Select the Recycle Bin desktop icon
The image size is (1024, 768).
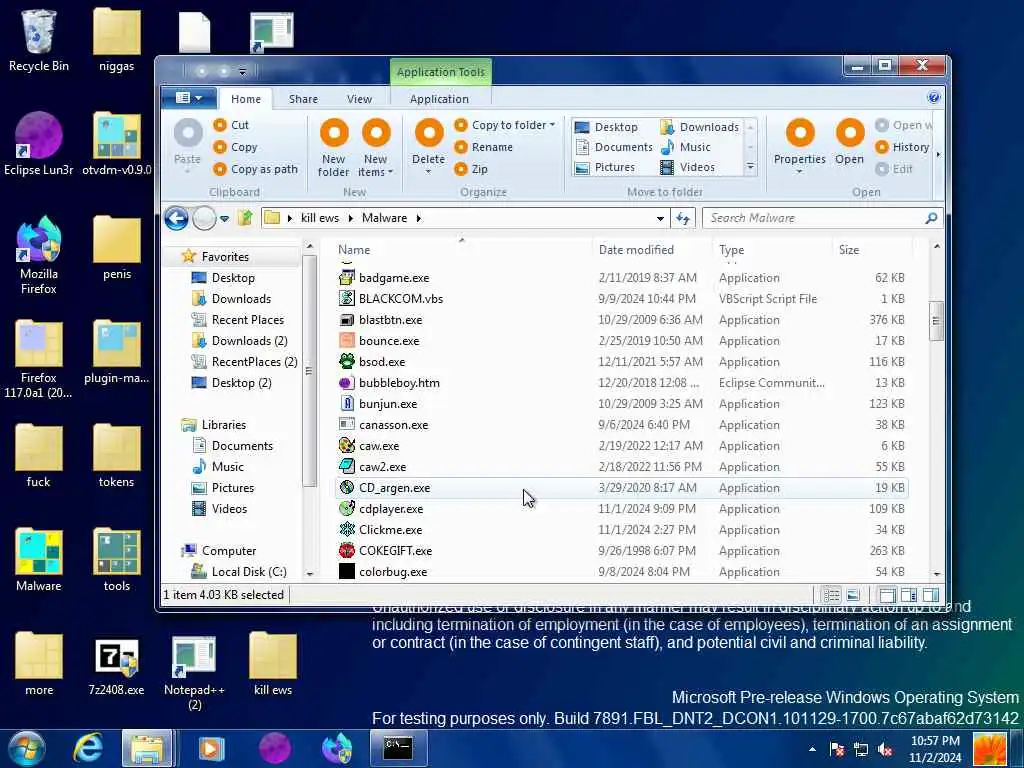click(39, 40)
